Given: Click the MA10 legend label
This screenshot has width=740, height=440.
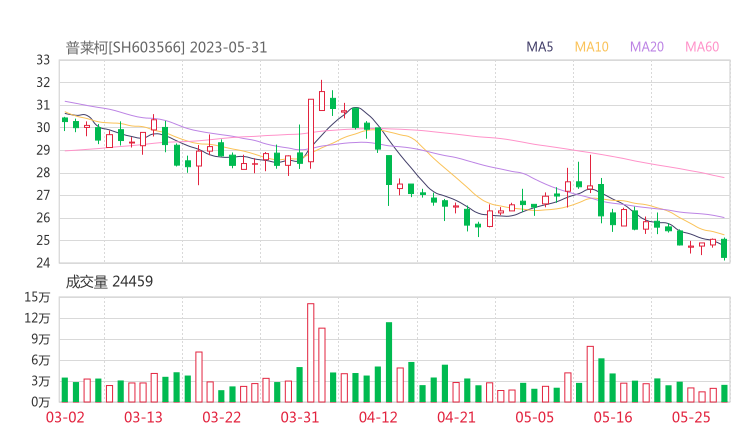Looking at the screenshot, I should [x=591, y=47].
